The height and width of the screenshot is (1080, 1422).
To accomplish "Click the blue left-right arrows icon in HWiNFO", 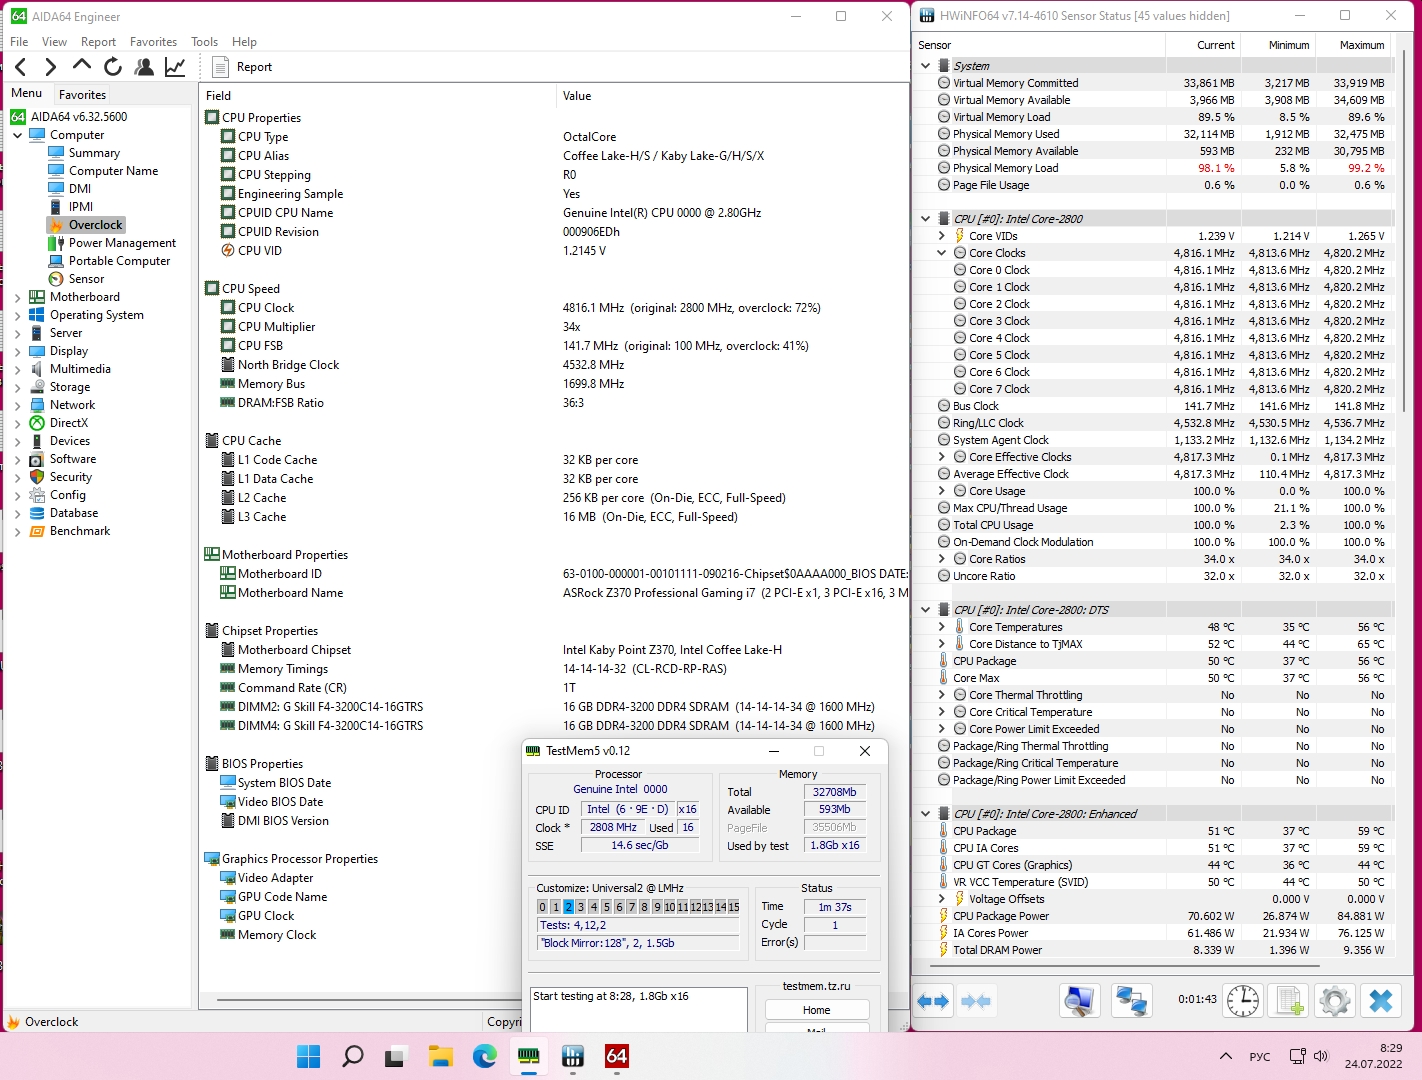I will 933,1001.
